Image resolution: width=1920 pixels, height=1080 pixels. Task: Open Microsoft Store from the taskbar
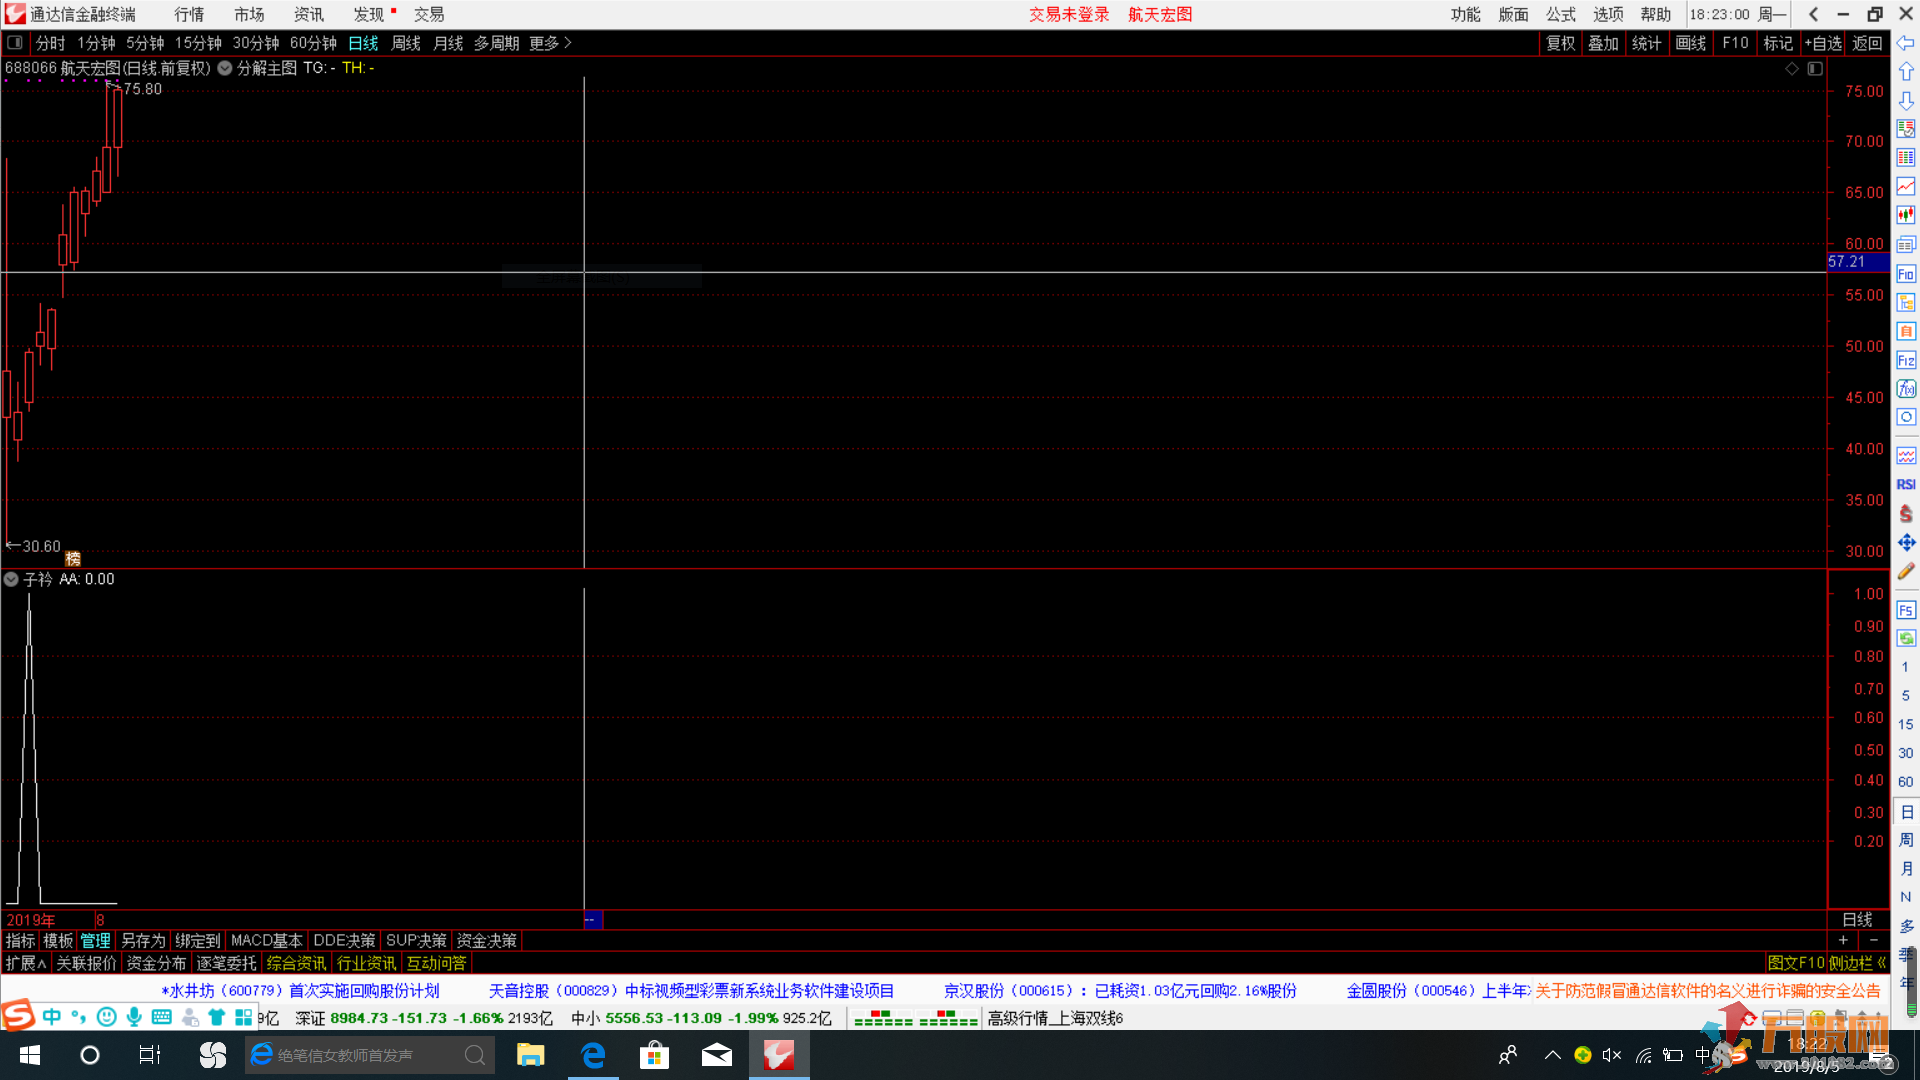coord(655,1055)
